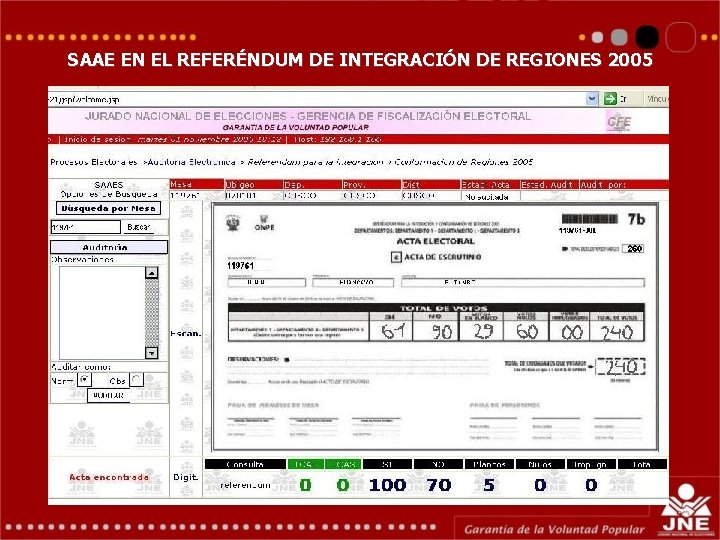Open the address bar dropdown arrow
This screenshot has width=720, height=540.
(592, 99)
